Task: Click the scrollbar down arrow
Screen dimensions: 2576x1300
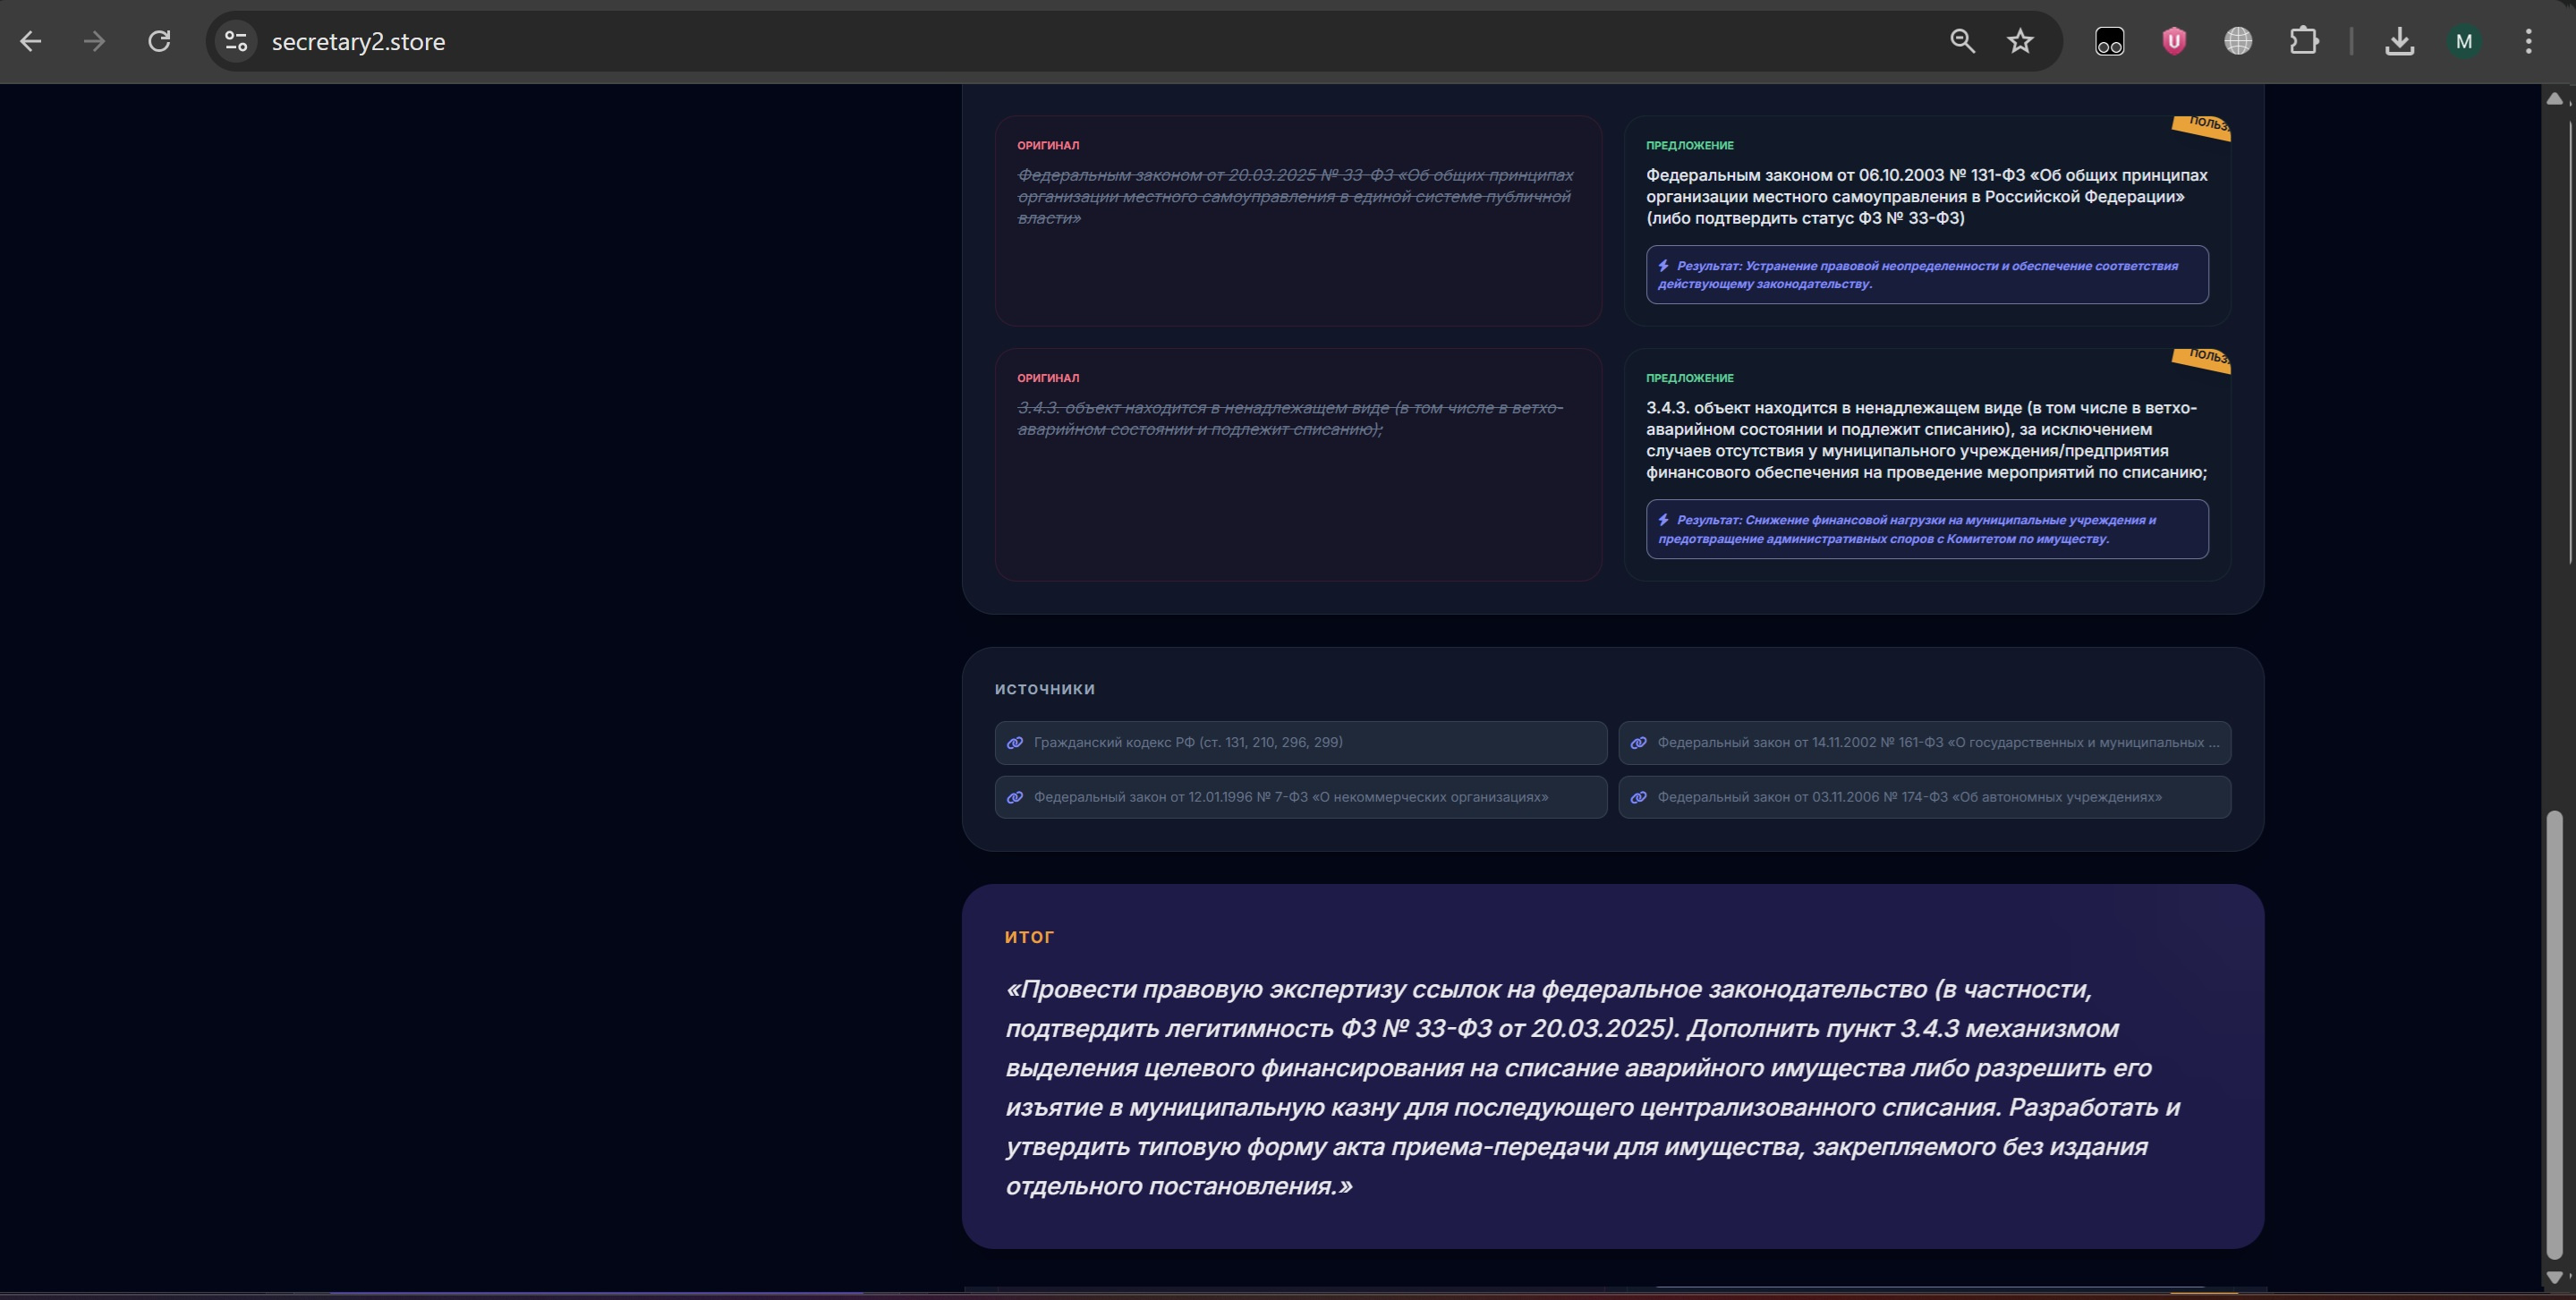Action: pyautogui.click(x=2554, y=1277)
